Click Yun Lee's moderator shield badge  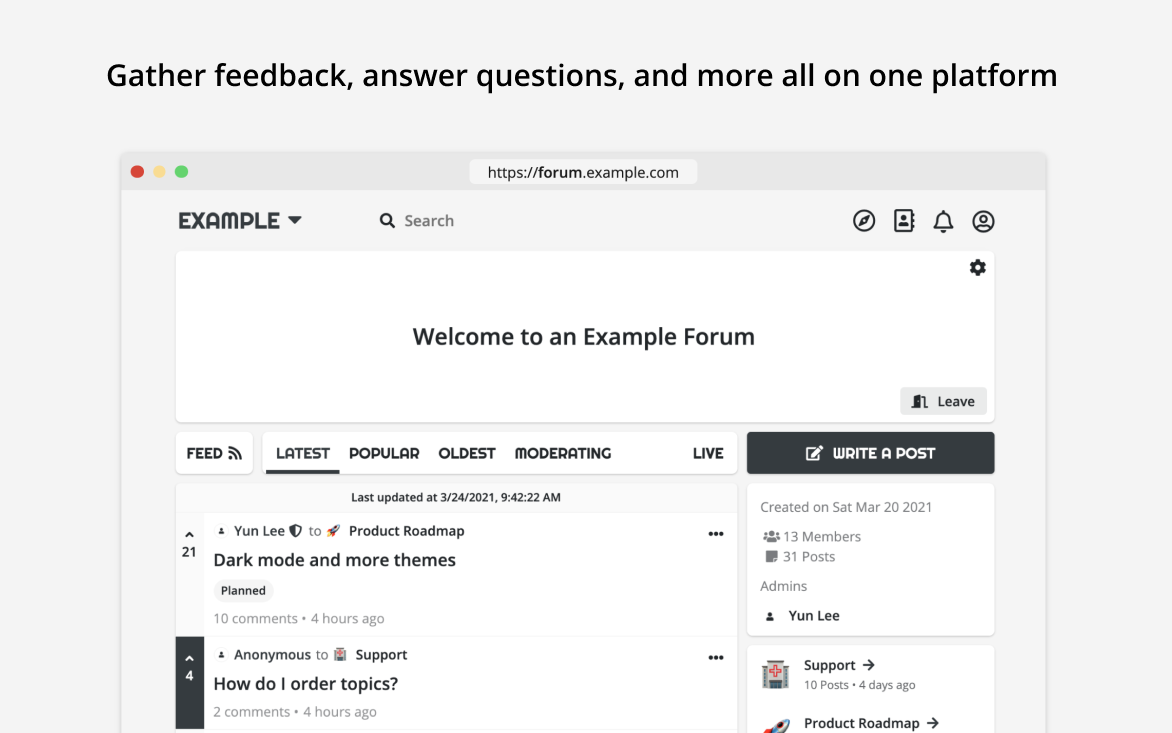(296, 531)
